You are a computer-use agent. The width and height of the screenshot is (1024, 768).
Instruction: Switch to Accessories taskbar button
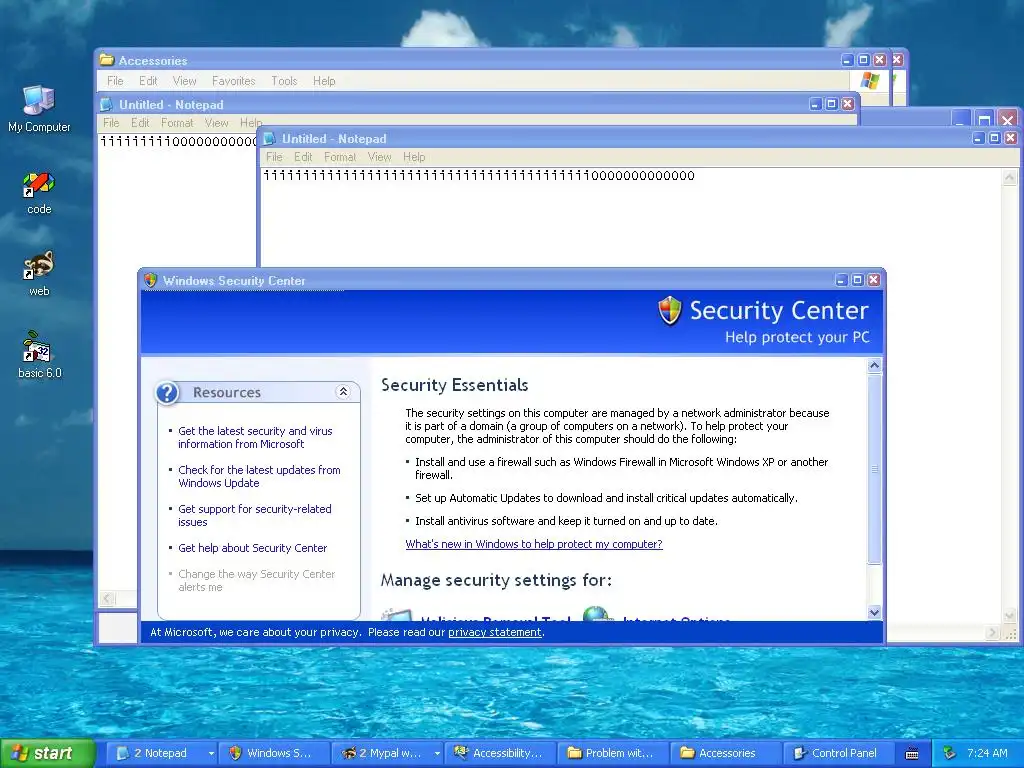[x=724, y=753]
